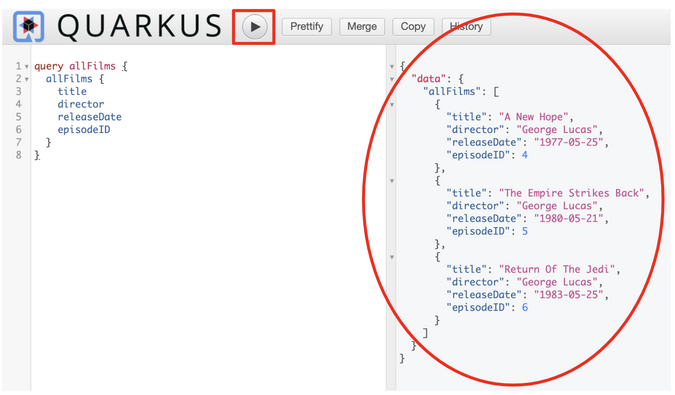Collapse the A New Hope result object

tap(392, 105)
